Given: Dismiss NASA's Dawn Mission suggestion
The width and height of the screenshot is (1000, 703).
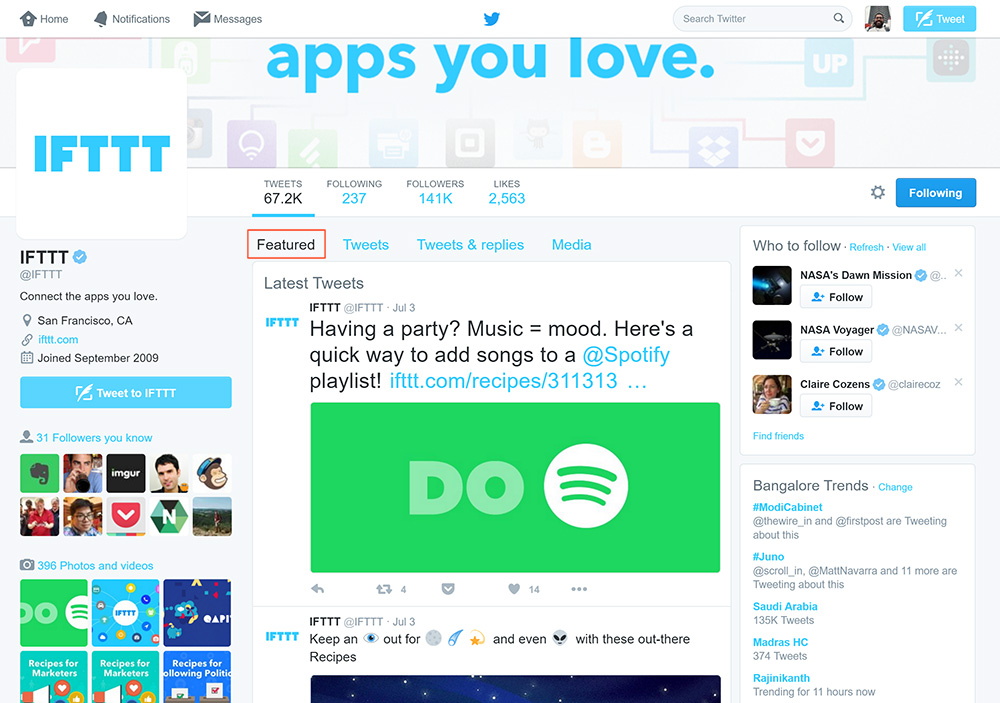Looking at the screenshot, I should point(958,273).
